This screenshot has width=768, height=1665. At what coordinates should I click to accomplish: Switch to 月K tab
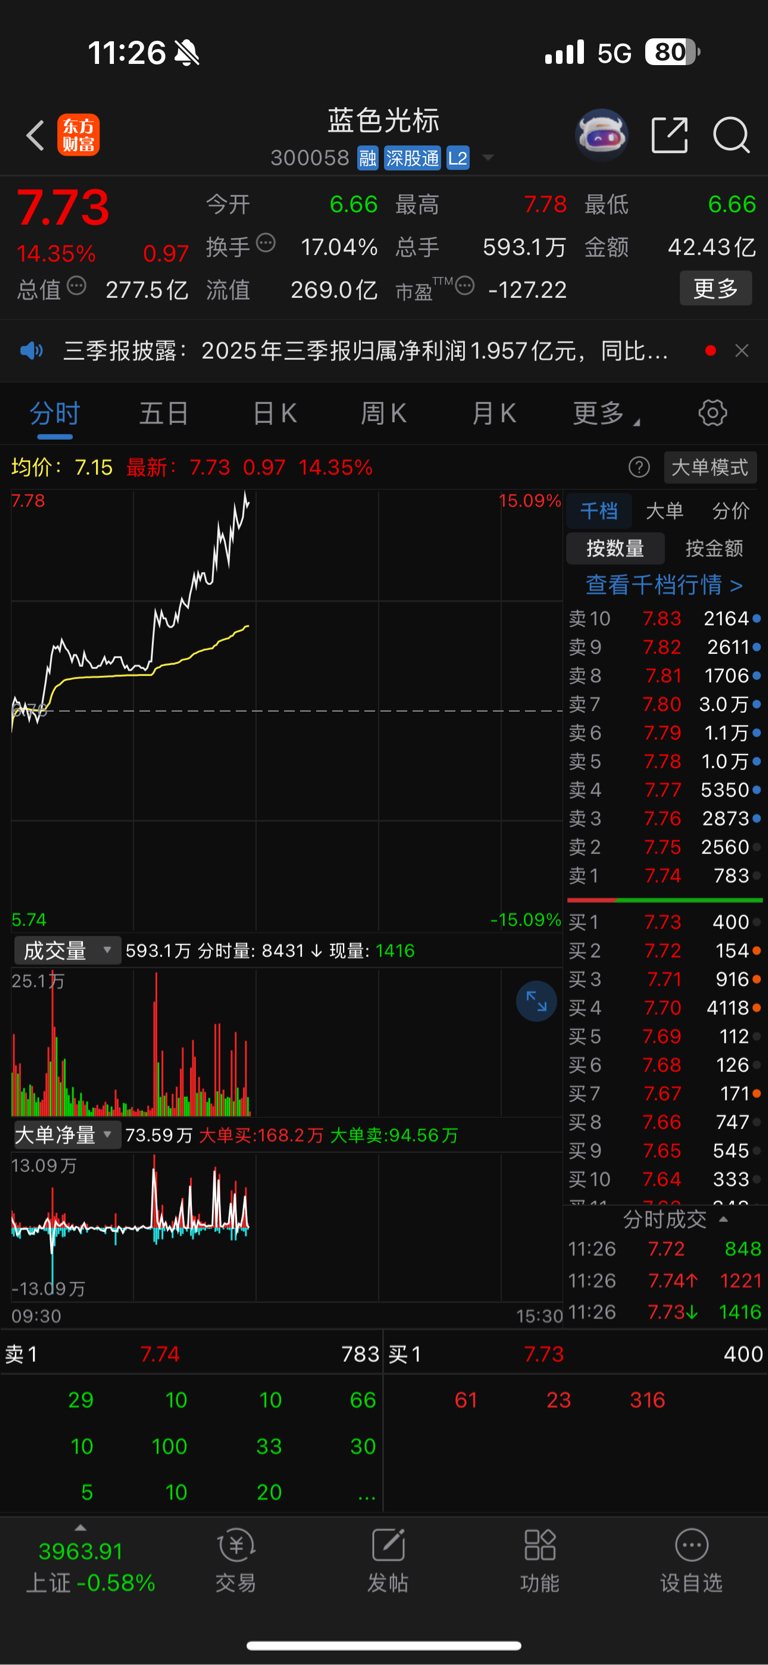[x=493, y=413]
